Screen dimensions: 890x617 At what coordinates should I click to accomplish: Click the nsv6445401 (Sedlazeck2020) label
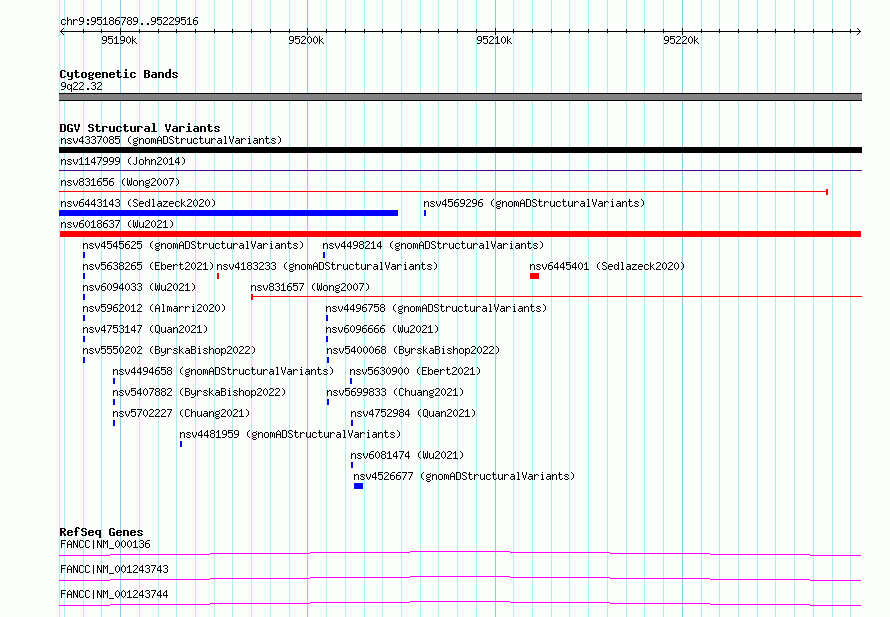pos(607,266)
